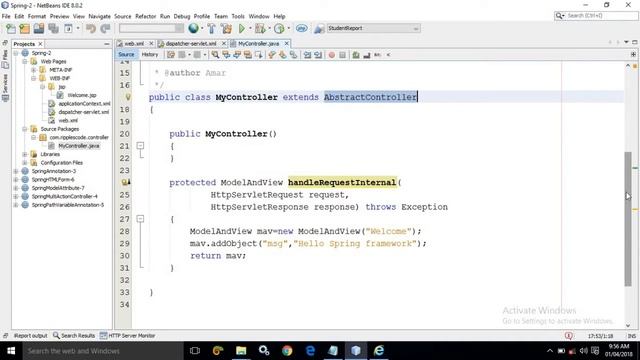Switch to the dispatcher-servlet.xml editor tab
The height and width of the screenshot is (360, 640).
point(191,44)
